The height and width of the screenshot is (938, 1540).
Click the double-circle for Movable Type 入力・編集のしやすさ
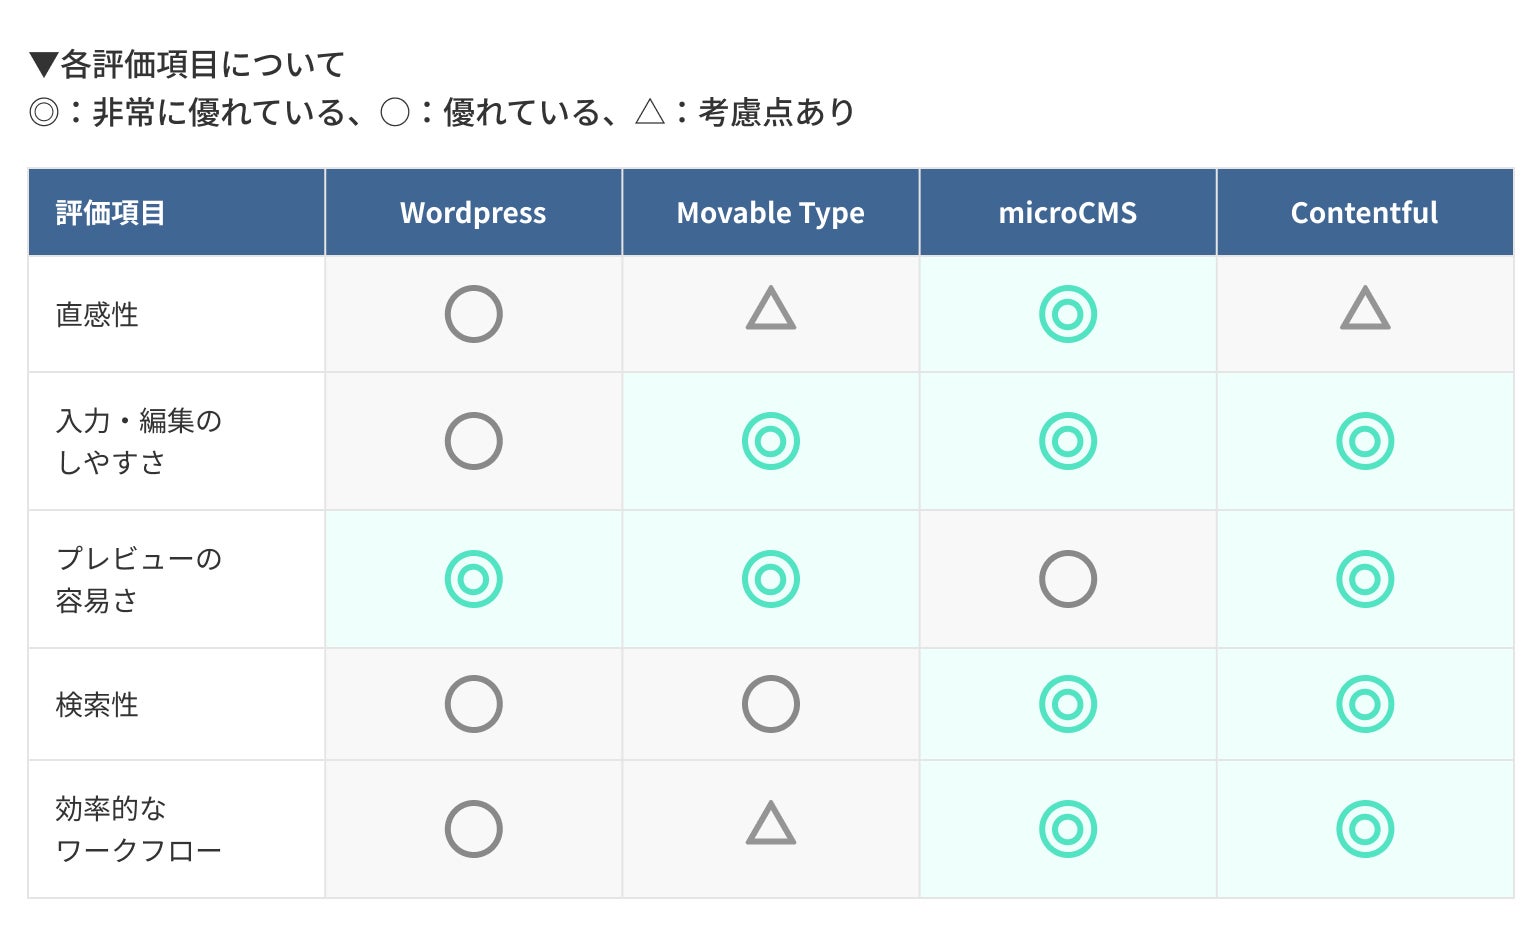[770, 441]
